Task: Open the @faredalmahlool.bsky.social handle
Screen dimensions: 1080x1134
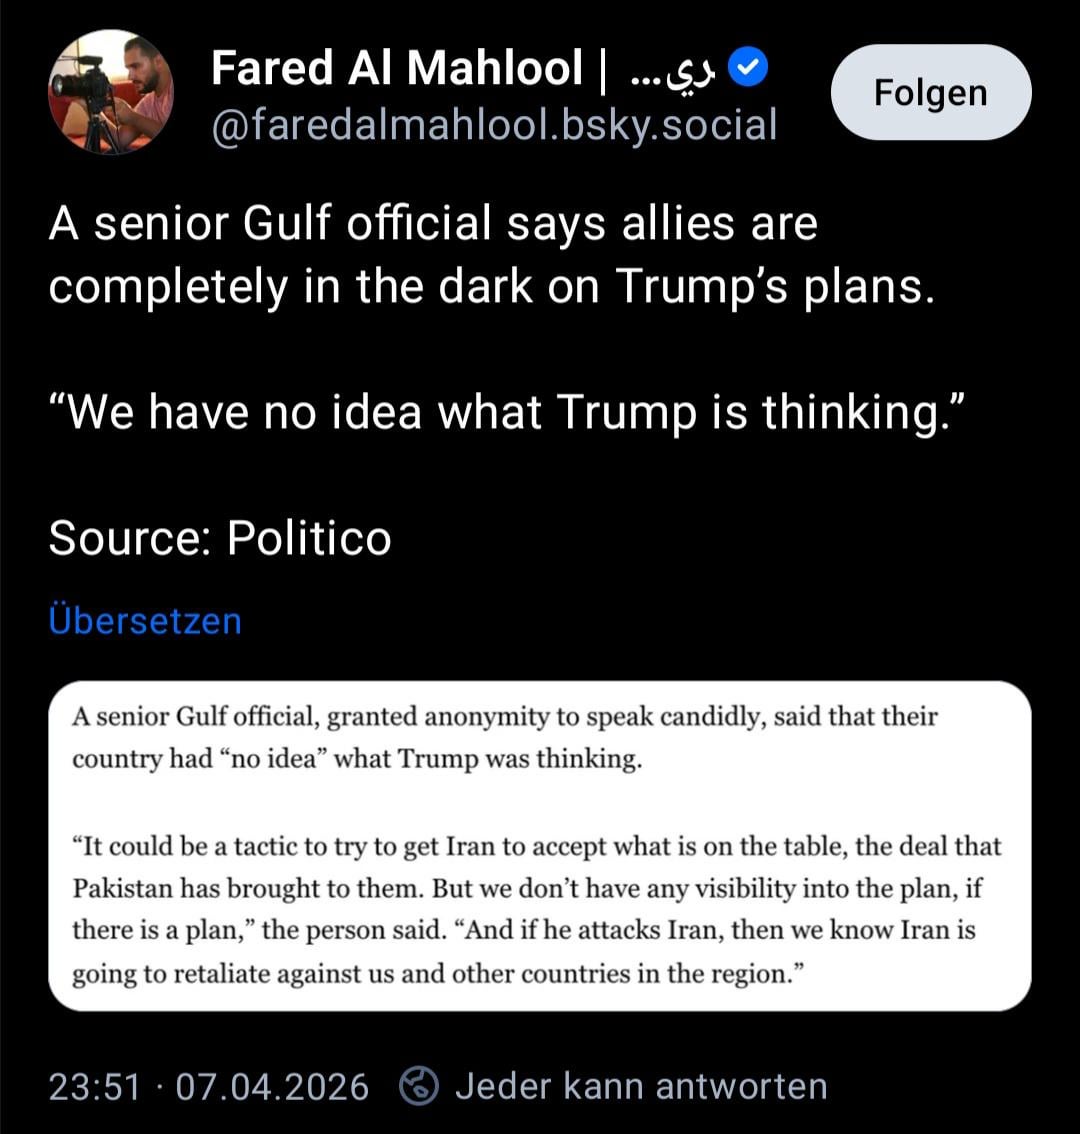Action: coord(494,125)
